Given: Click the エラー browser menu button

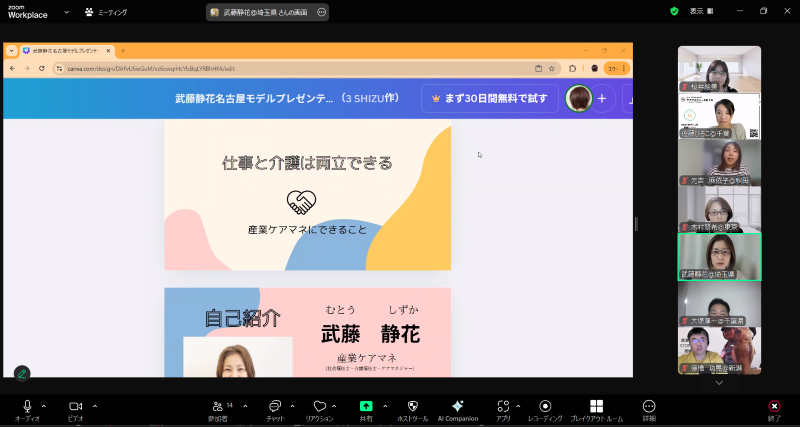Looking at the screenshot, I should coord(617,68).
